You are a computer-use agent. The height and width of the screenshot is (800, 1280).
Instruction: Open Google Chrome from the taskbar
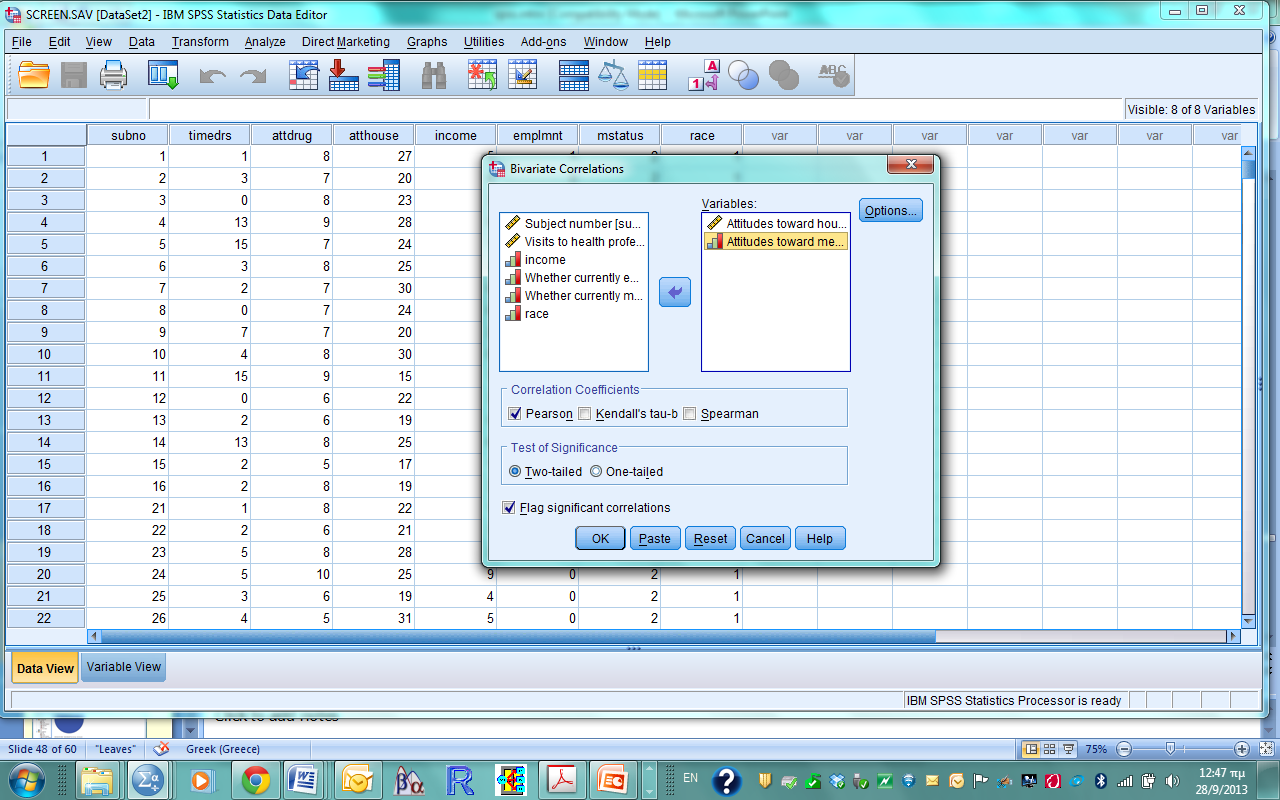(x=255, y=780)
